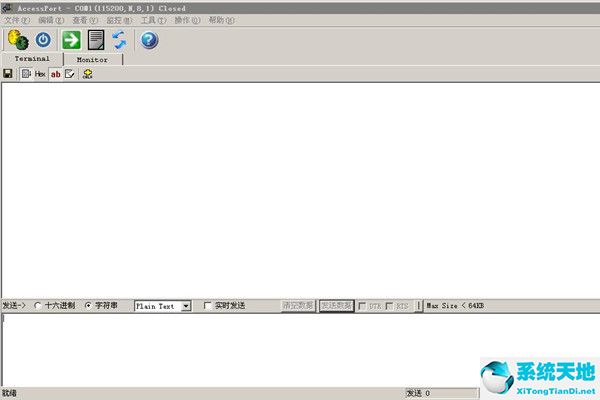Click the document log icon in toolbar
This screenshot has height=400, width=600.
96,40
